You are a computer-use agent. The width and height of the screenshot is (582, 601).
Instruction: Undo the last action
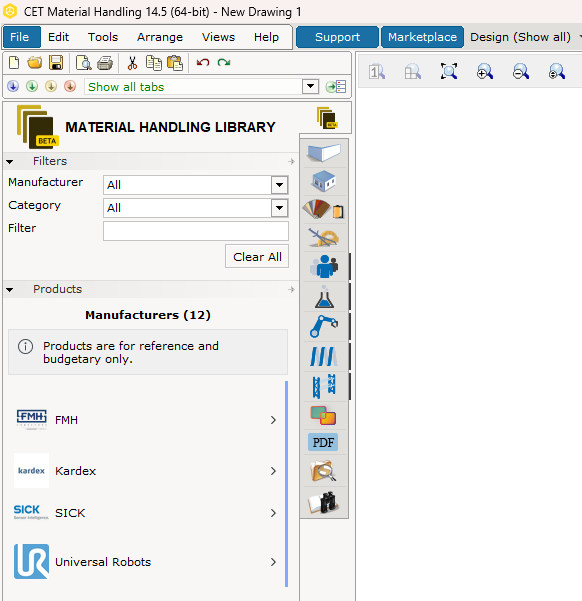pos(203,62)
